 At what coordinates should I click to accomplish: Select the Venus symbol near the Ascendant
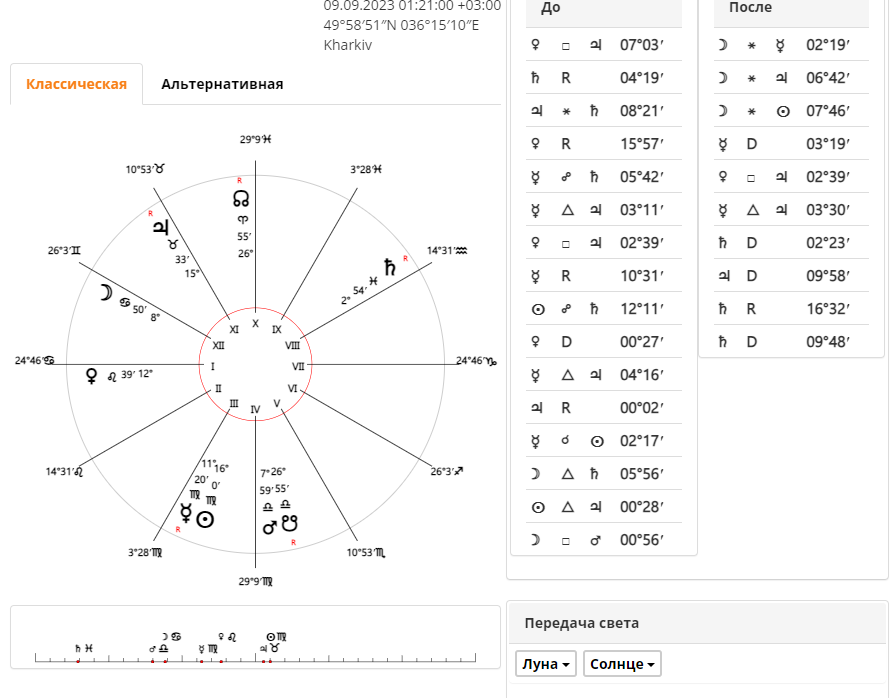pyautogui.click(x=91, y=375)
